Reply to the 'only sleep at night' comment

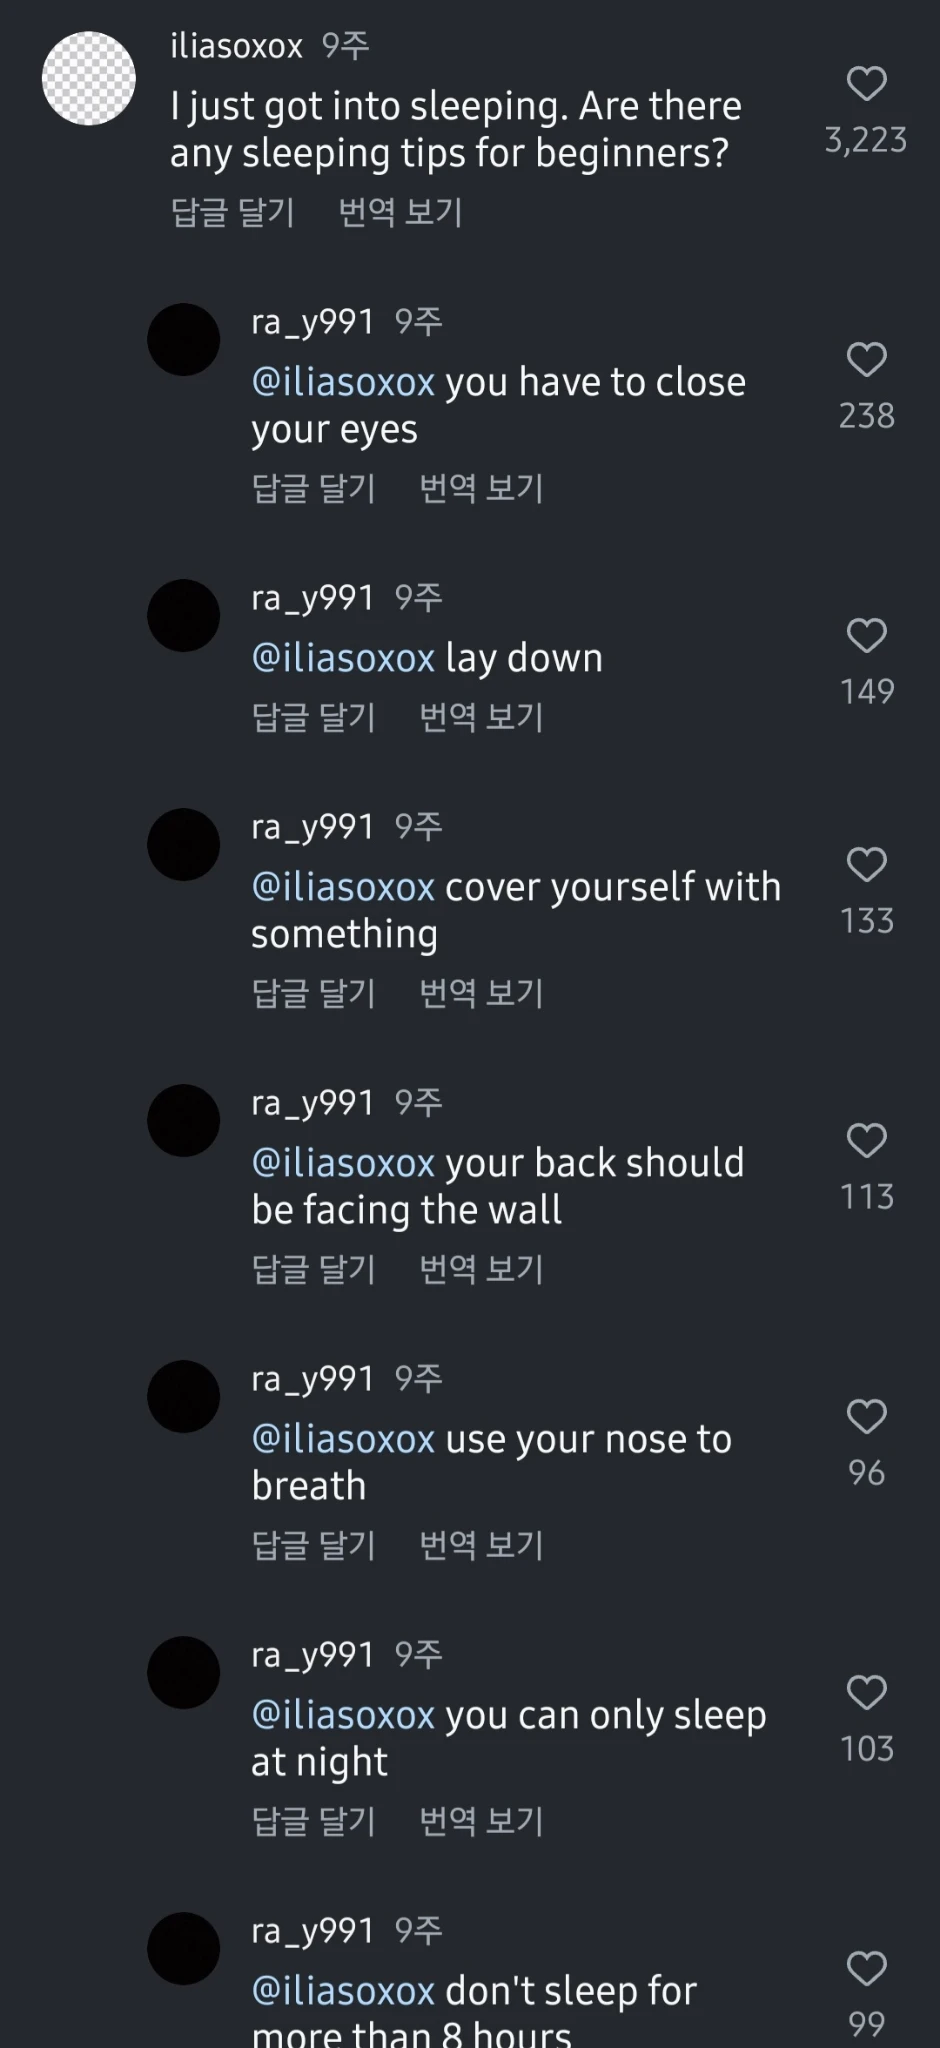[x=314, y=1821]
